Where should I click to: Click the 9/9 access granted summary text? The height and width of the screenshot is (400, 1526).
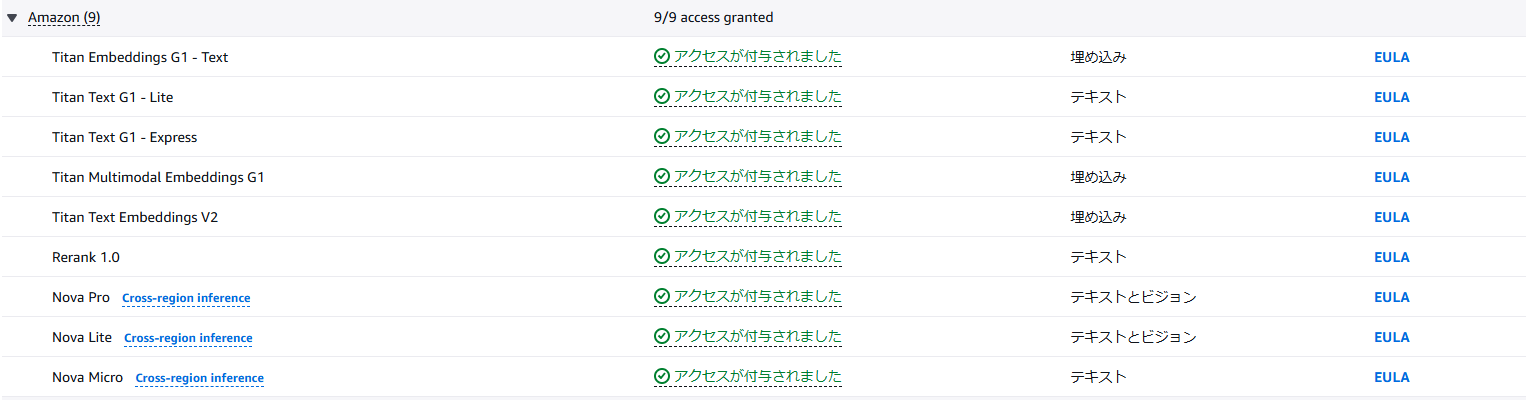(712, 17)
